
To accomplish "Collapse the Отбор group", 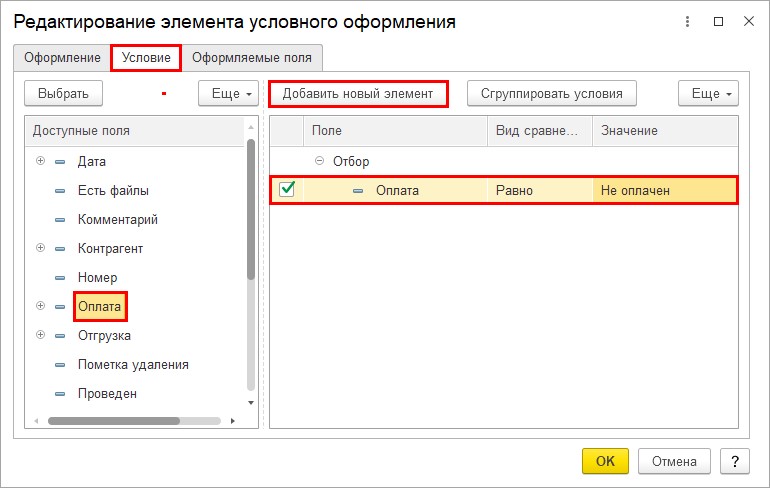I will [319, 161].
